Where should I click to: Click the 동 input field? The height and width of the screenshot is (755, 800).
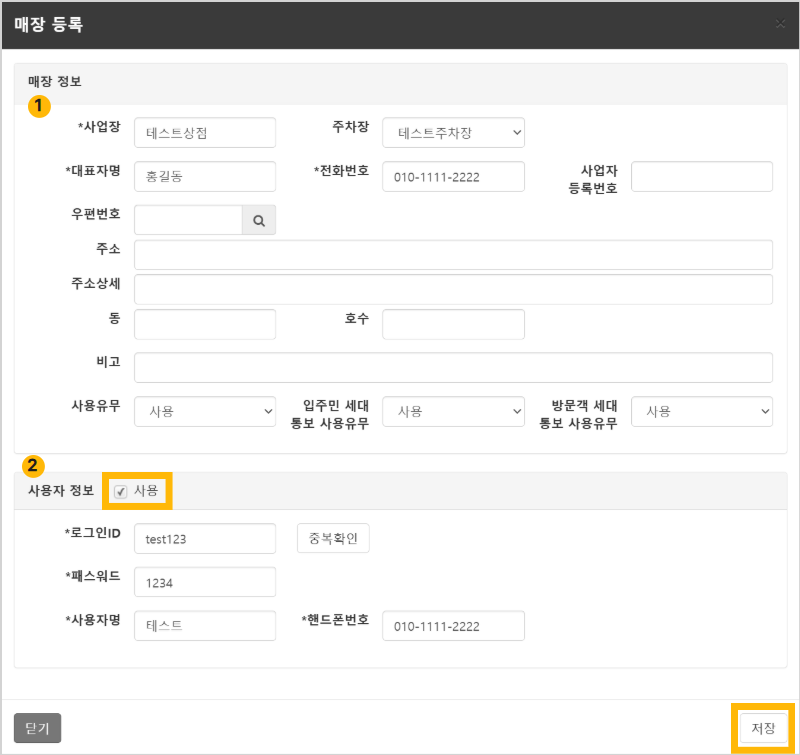tap(205, 324)
